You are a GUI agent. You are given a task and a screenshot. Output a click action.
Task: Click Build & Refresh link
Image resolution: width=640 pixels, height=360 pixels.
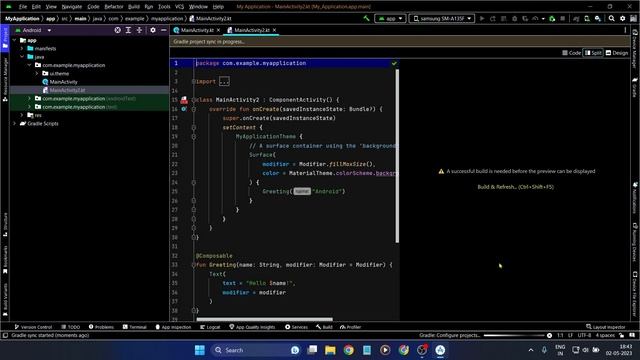click(516, 187)
